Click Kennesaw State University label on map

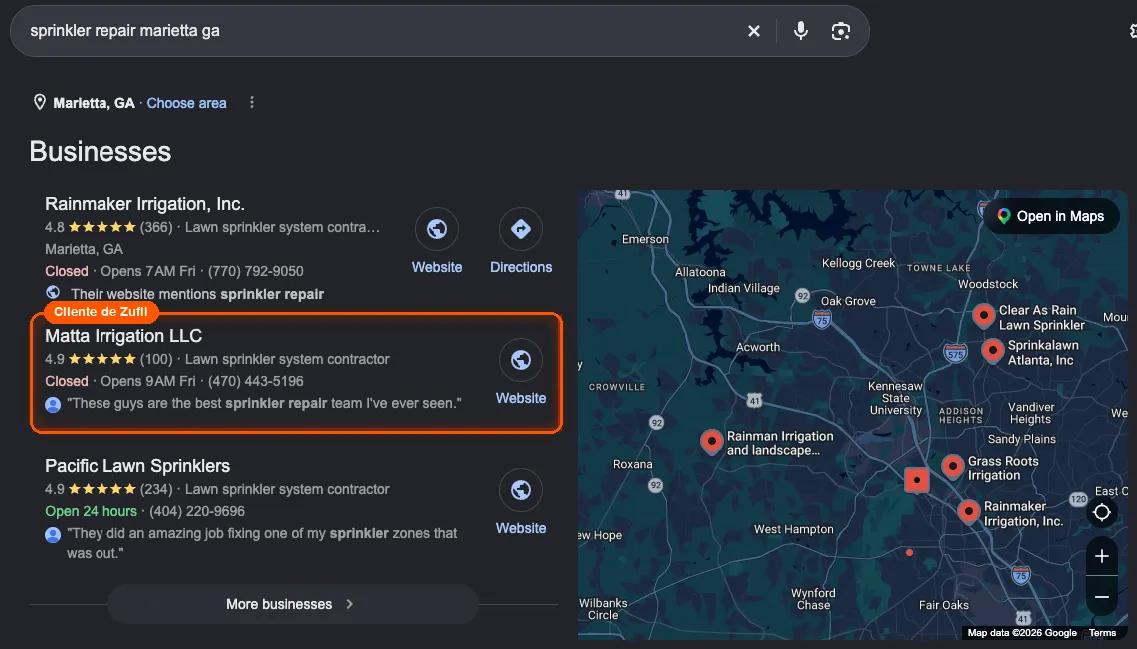pos(896,398)
